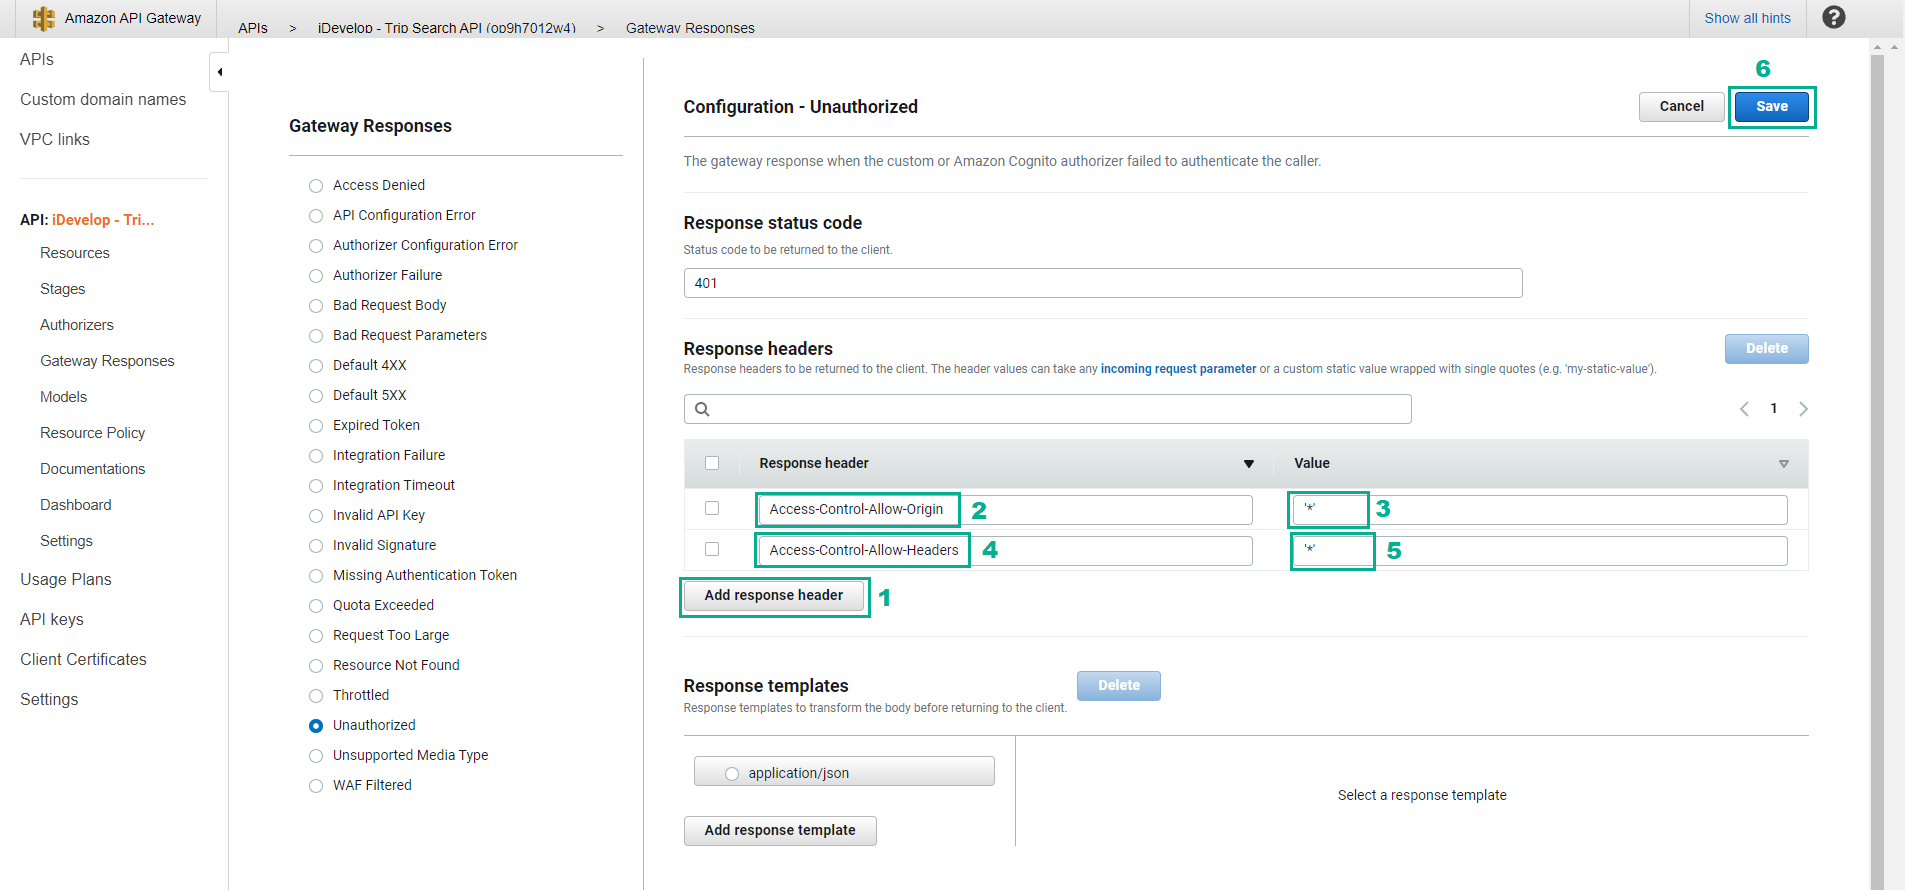Click Delete button for response headers

(x=1767, y=349)
